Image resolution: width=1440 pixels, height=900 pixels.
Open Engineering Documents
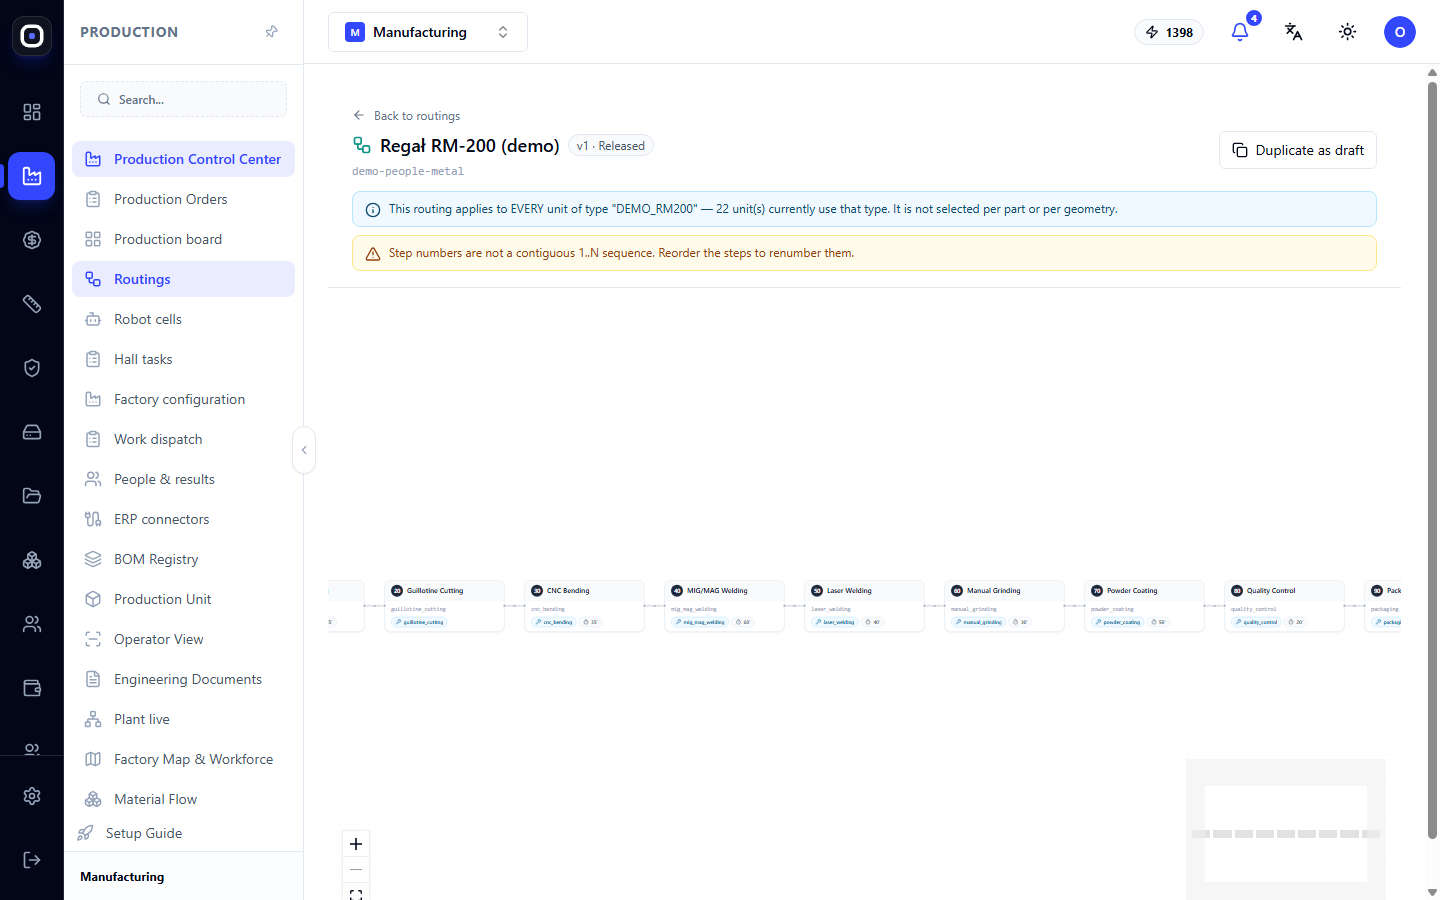pos(183,679)
